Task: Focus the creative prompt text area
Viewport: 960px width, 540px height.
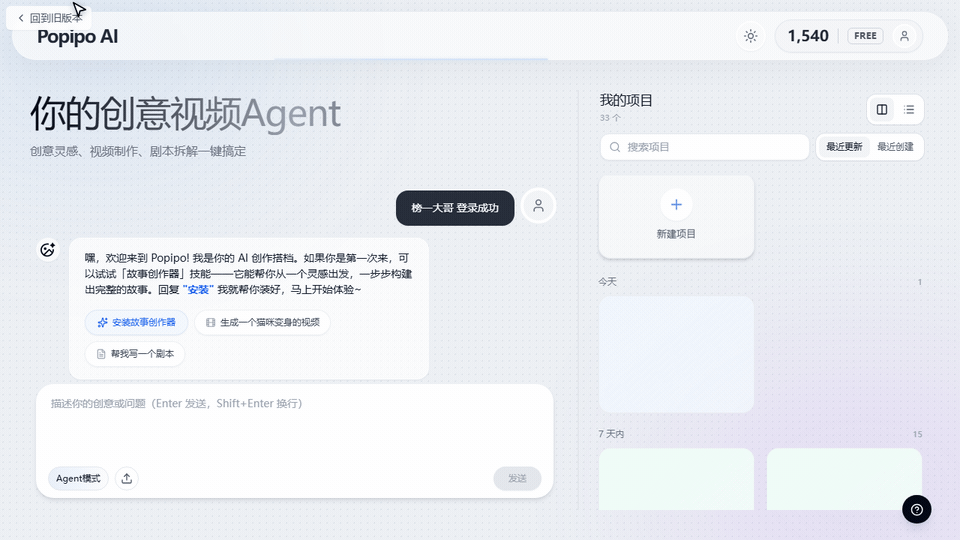Action: coord(294,426)
